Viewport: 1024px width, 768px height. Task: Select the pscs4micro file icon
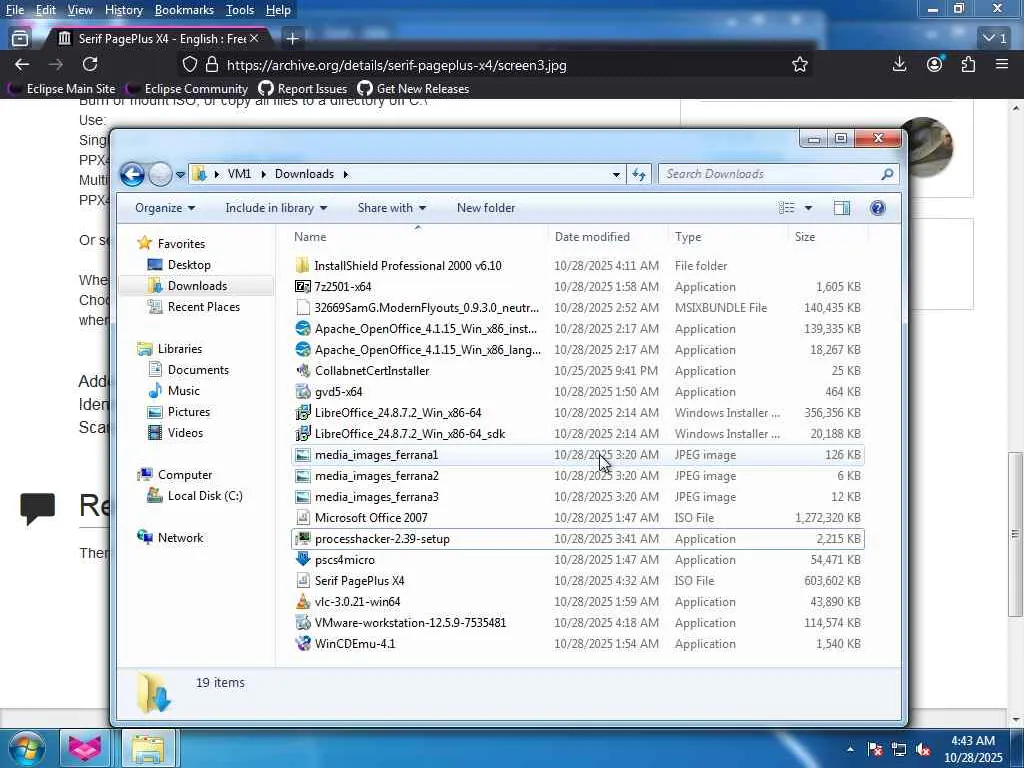pos(302,560)
